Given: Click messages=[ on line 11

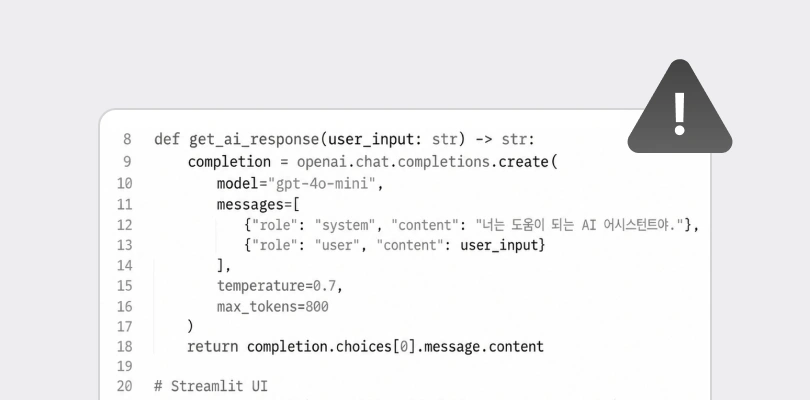Looking at the screenshot, I should tap(258, 205).
